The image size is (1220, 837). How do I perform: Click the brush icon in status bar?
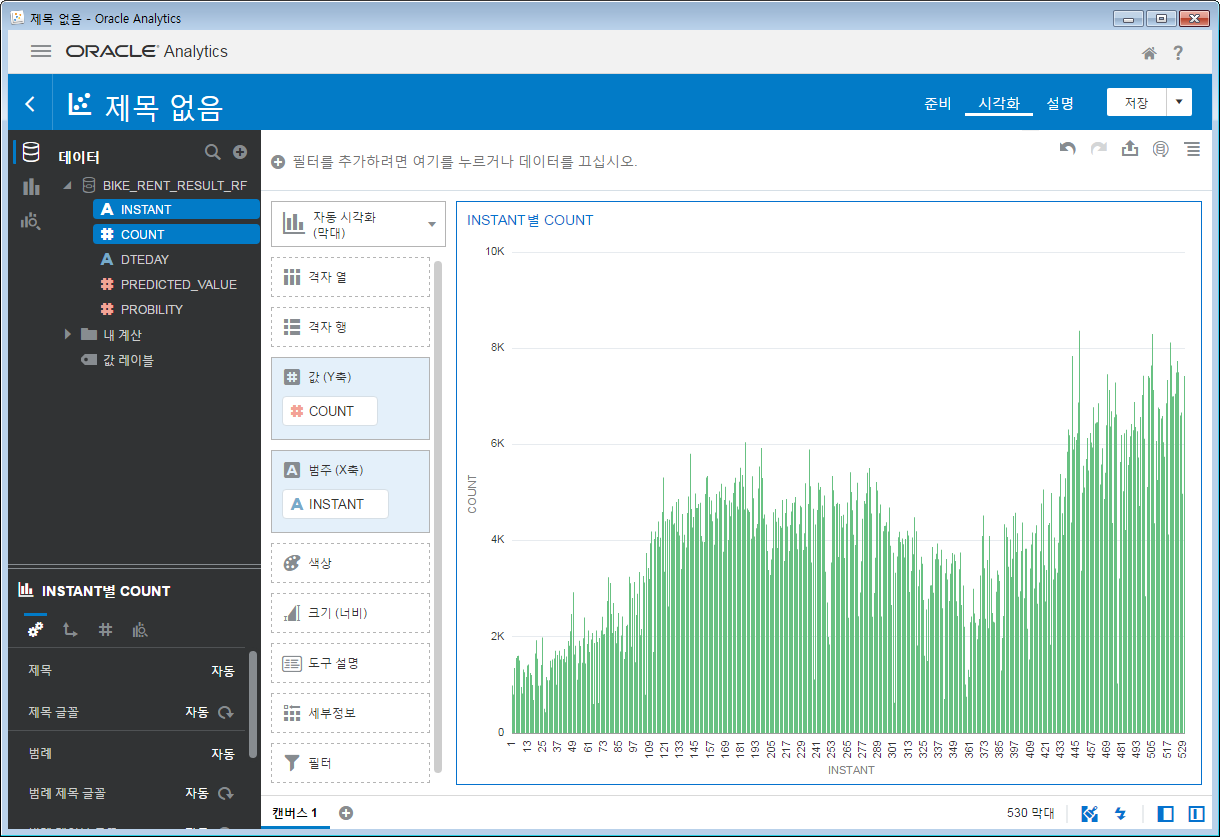tap(1090, 814)
